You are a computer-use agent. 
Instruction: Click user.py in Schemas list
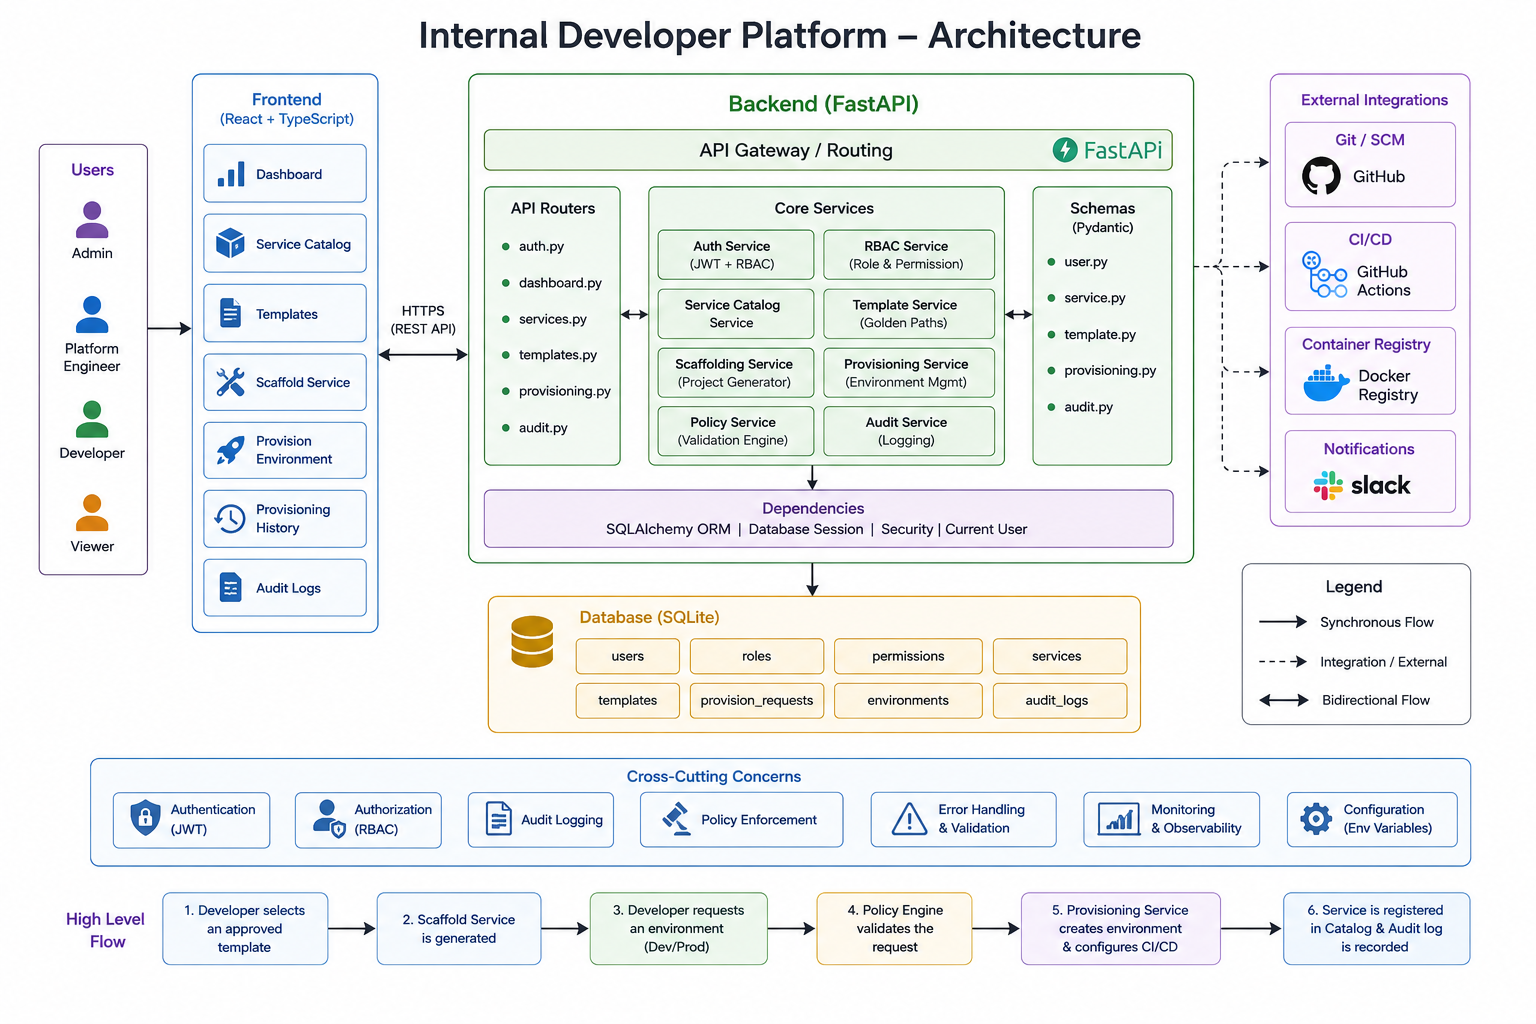(x=1086, y=262)
